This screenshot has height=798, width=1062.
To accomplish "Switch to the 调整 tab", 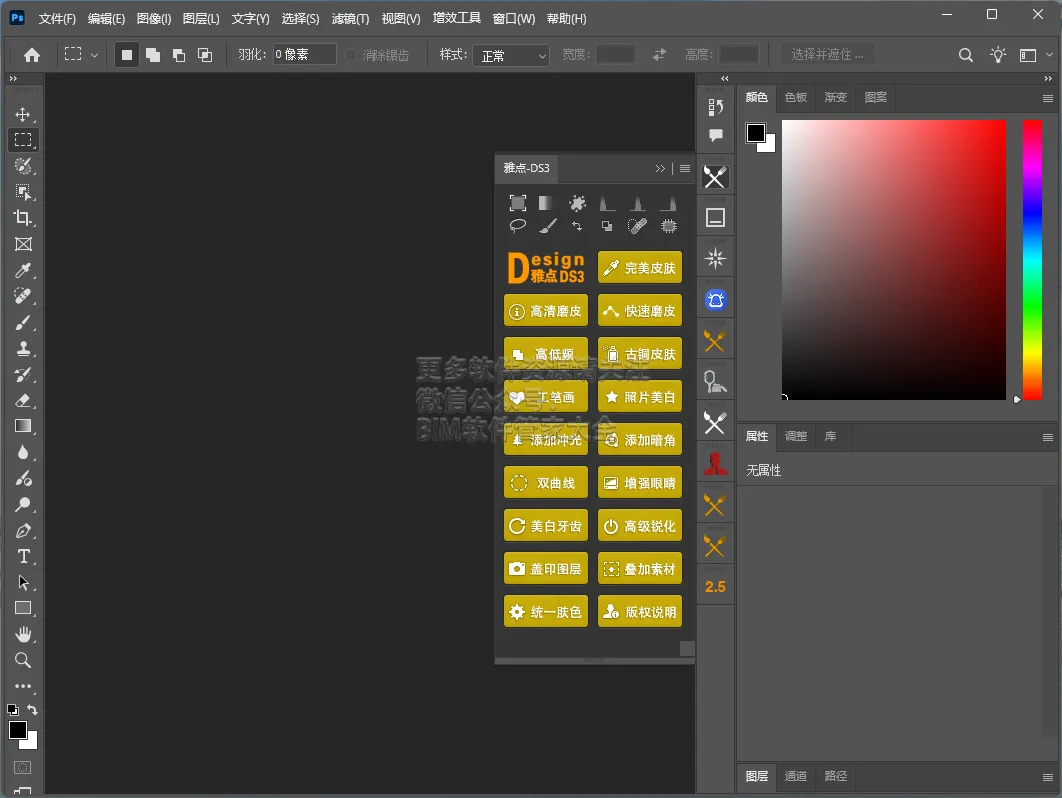I will (x=796, y=436).
